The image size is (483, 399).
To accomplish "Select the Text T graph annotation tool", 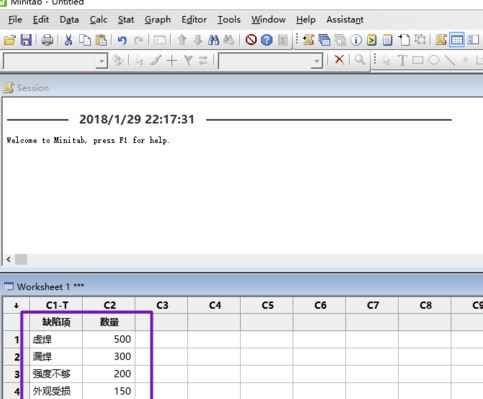I will pyautogui.click(x=402, y=60).
